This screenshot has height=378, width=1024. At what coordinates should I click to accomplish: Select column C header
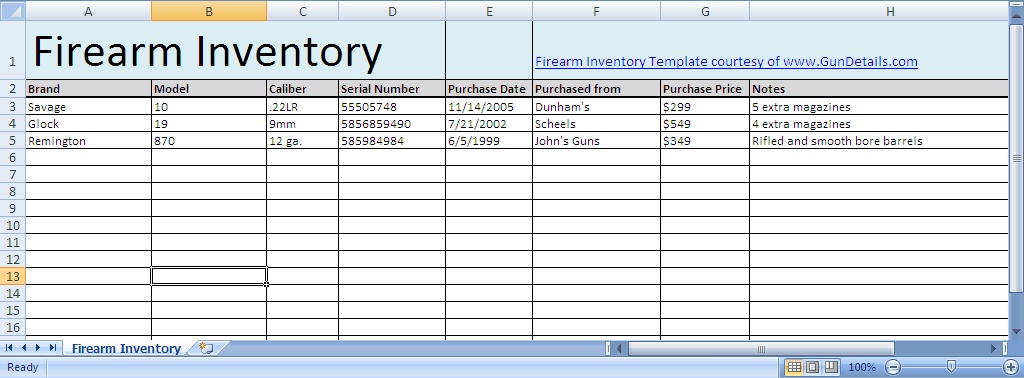[x=302, y=10]
